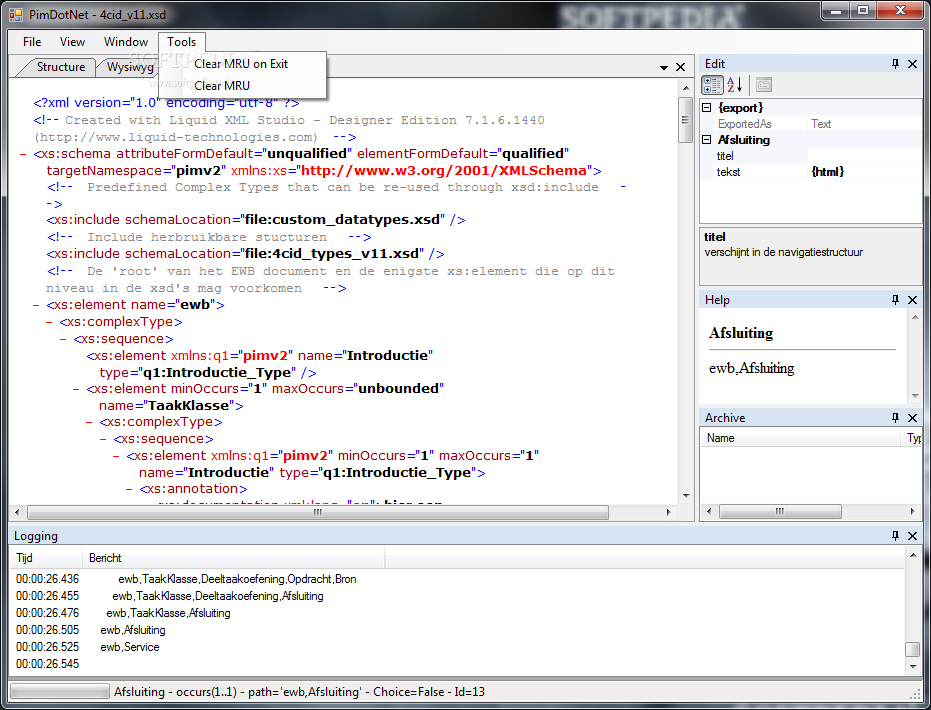Image resolution: width=931 pixels, height=710 pixels.
Task: Click editor scroll down arrow
Action: click(686, 496)
